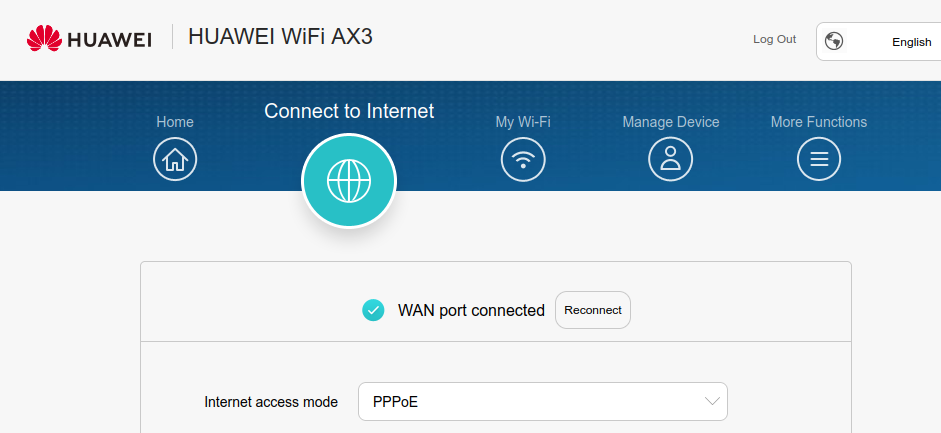Screen dimensions: 941x433
Task: Open the More Functions hamburger icon
Action: click(819, 159)
